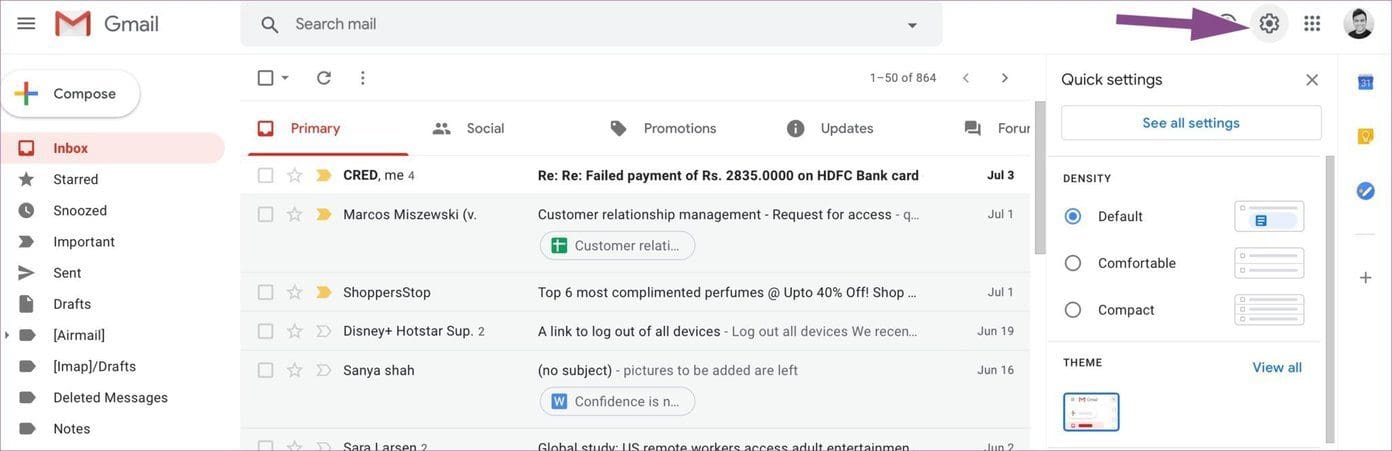Open the main menu hamburger icon
Viewport: 1392px width, 451px height.
point(26,23)
